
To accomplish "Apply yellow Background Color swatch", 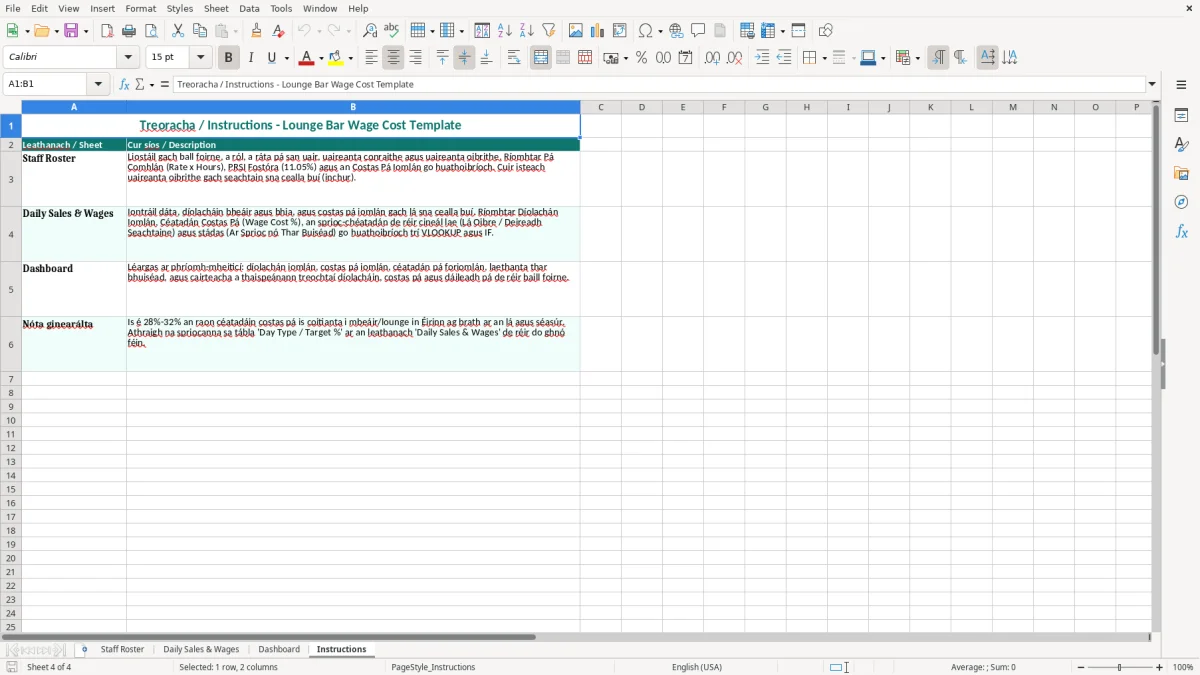I will 336,58.
